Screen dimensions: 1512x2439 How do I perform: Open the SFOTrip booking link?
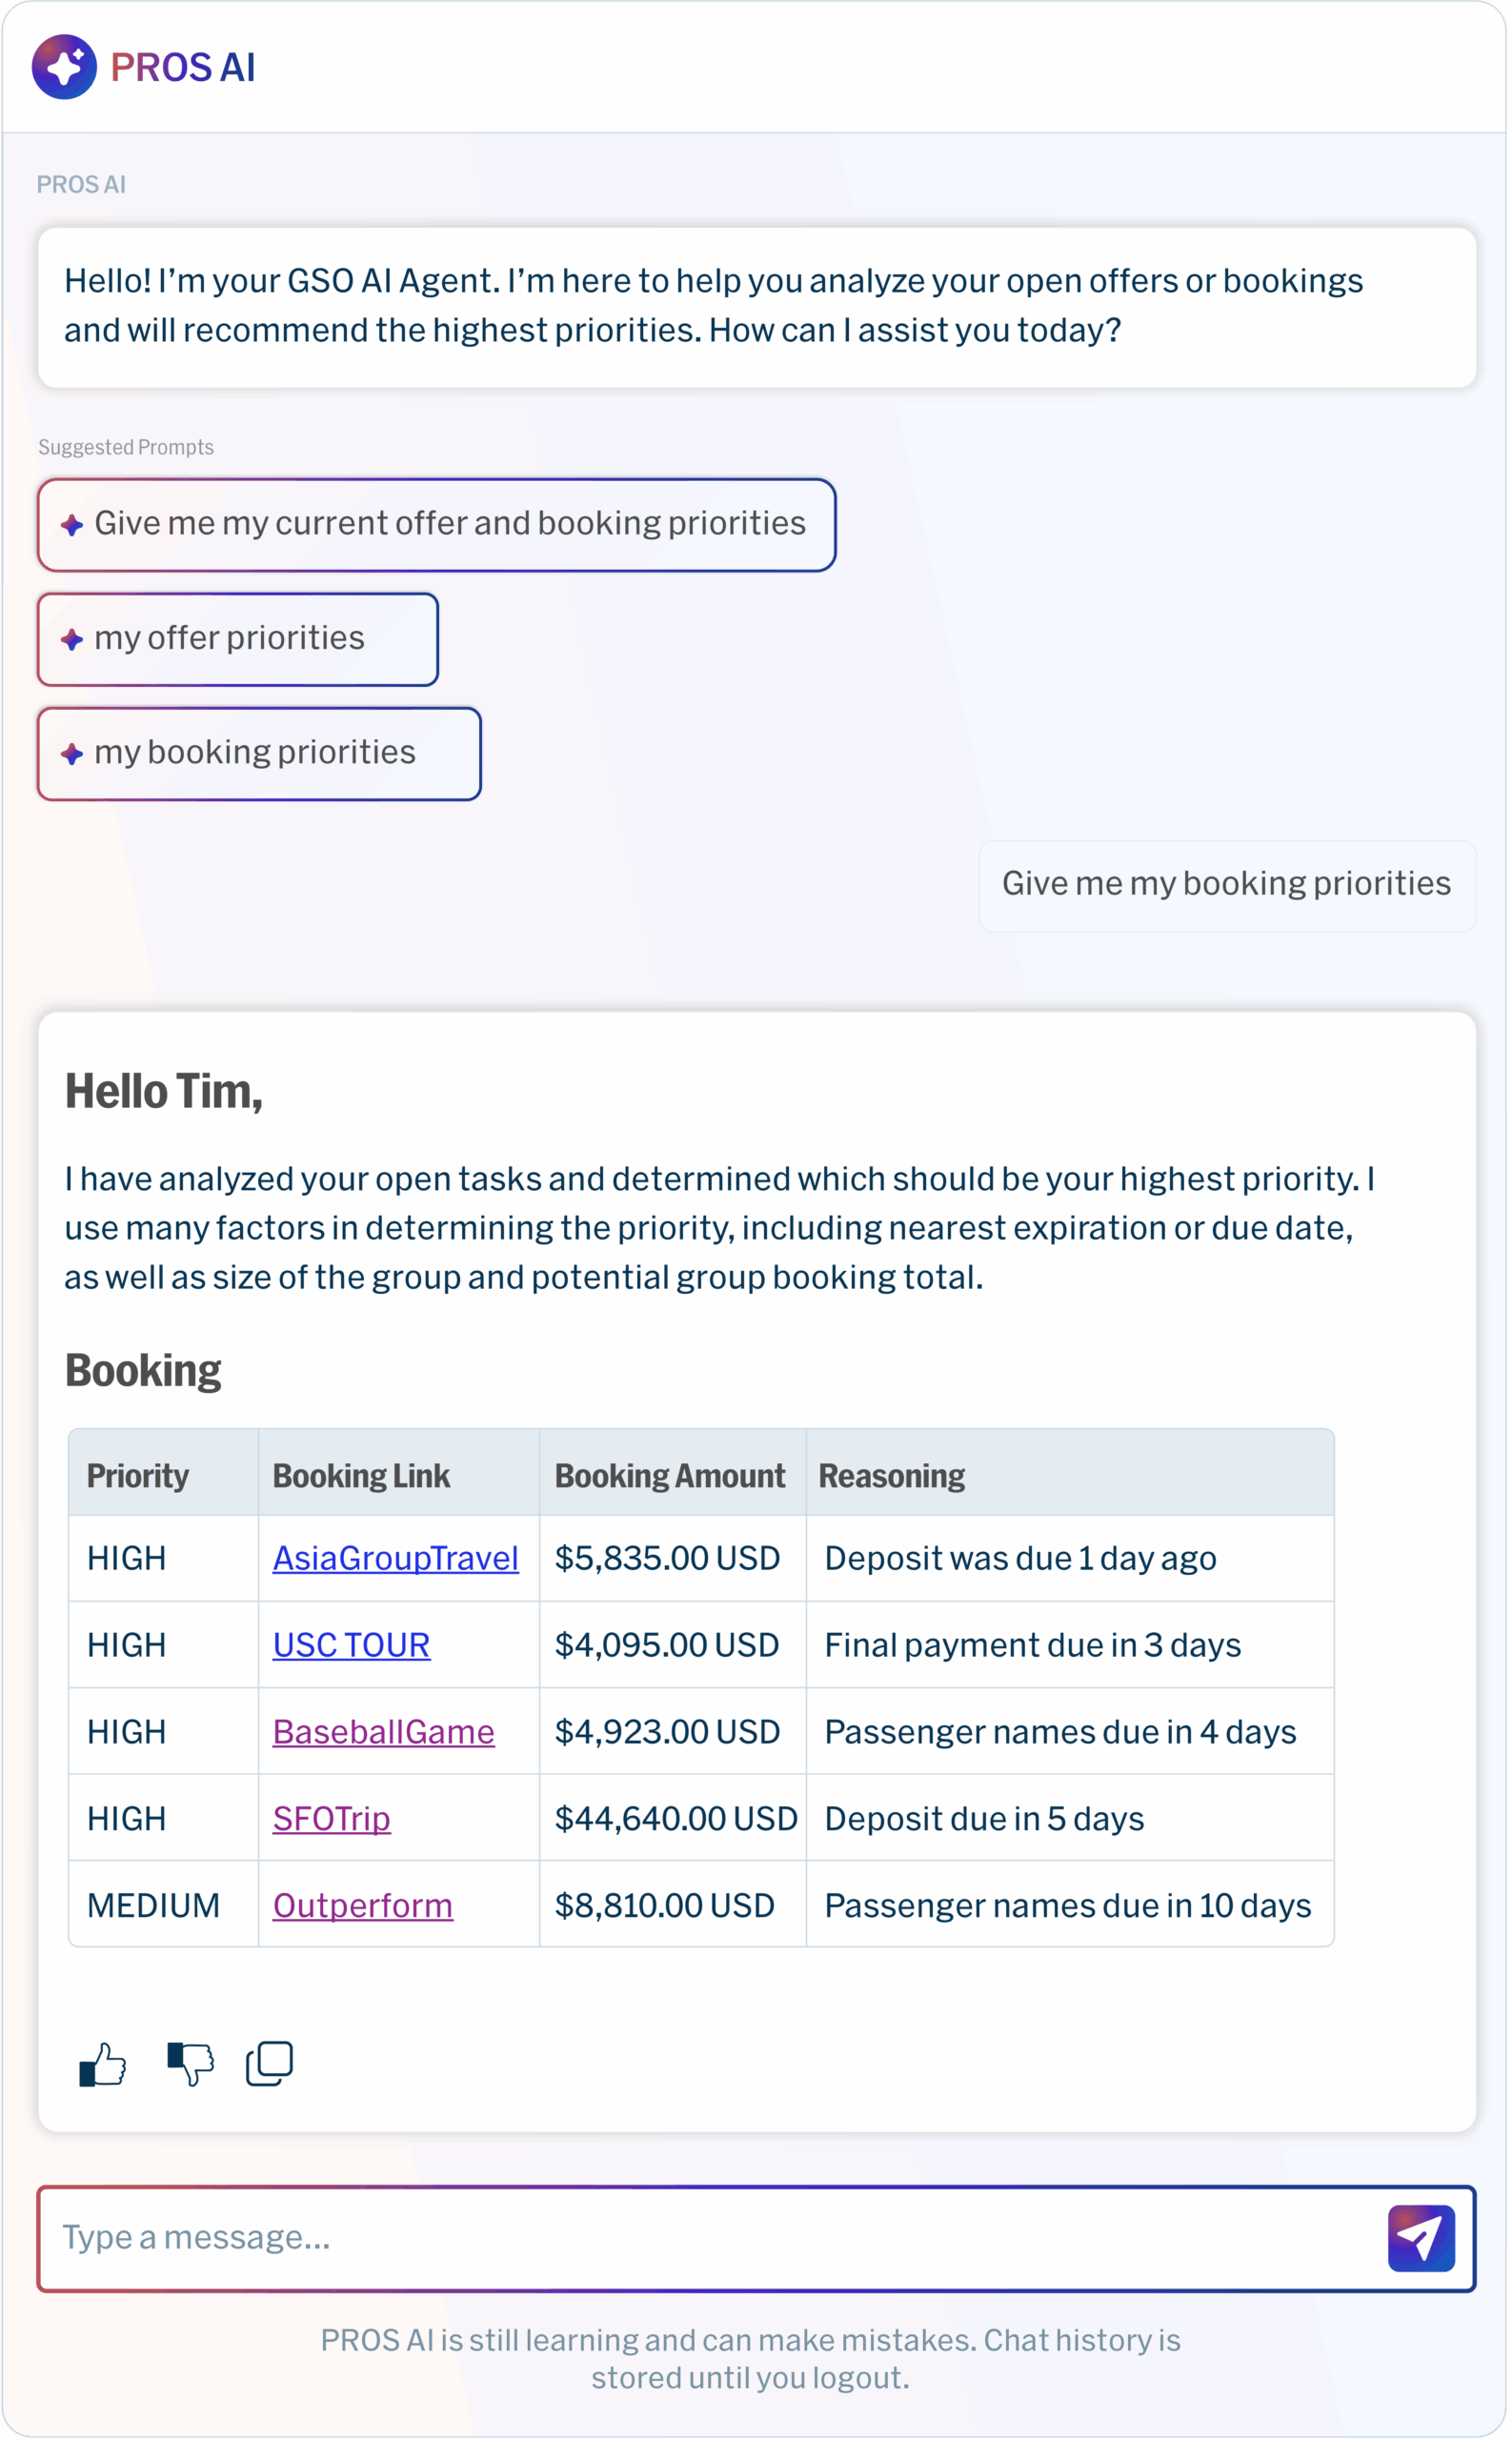coord(331,1819)
